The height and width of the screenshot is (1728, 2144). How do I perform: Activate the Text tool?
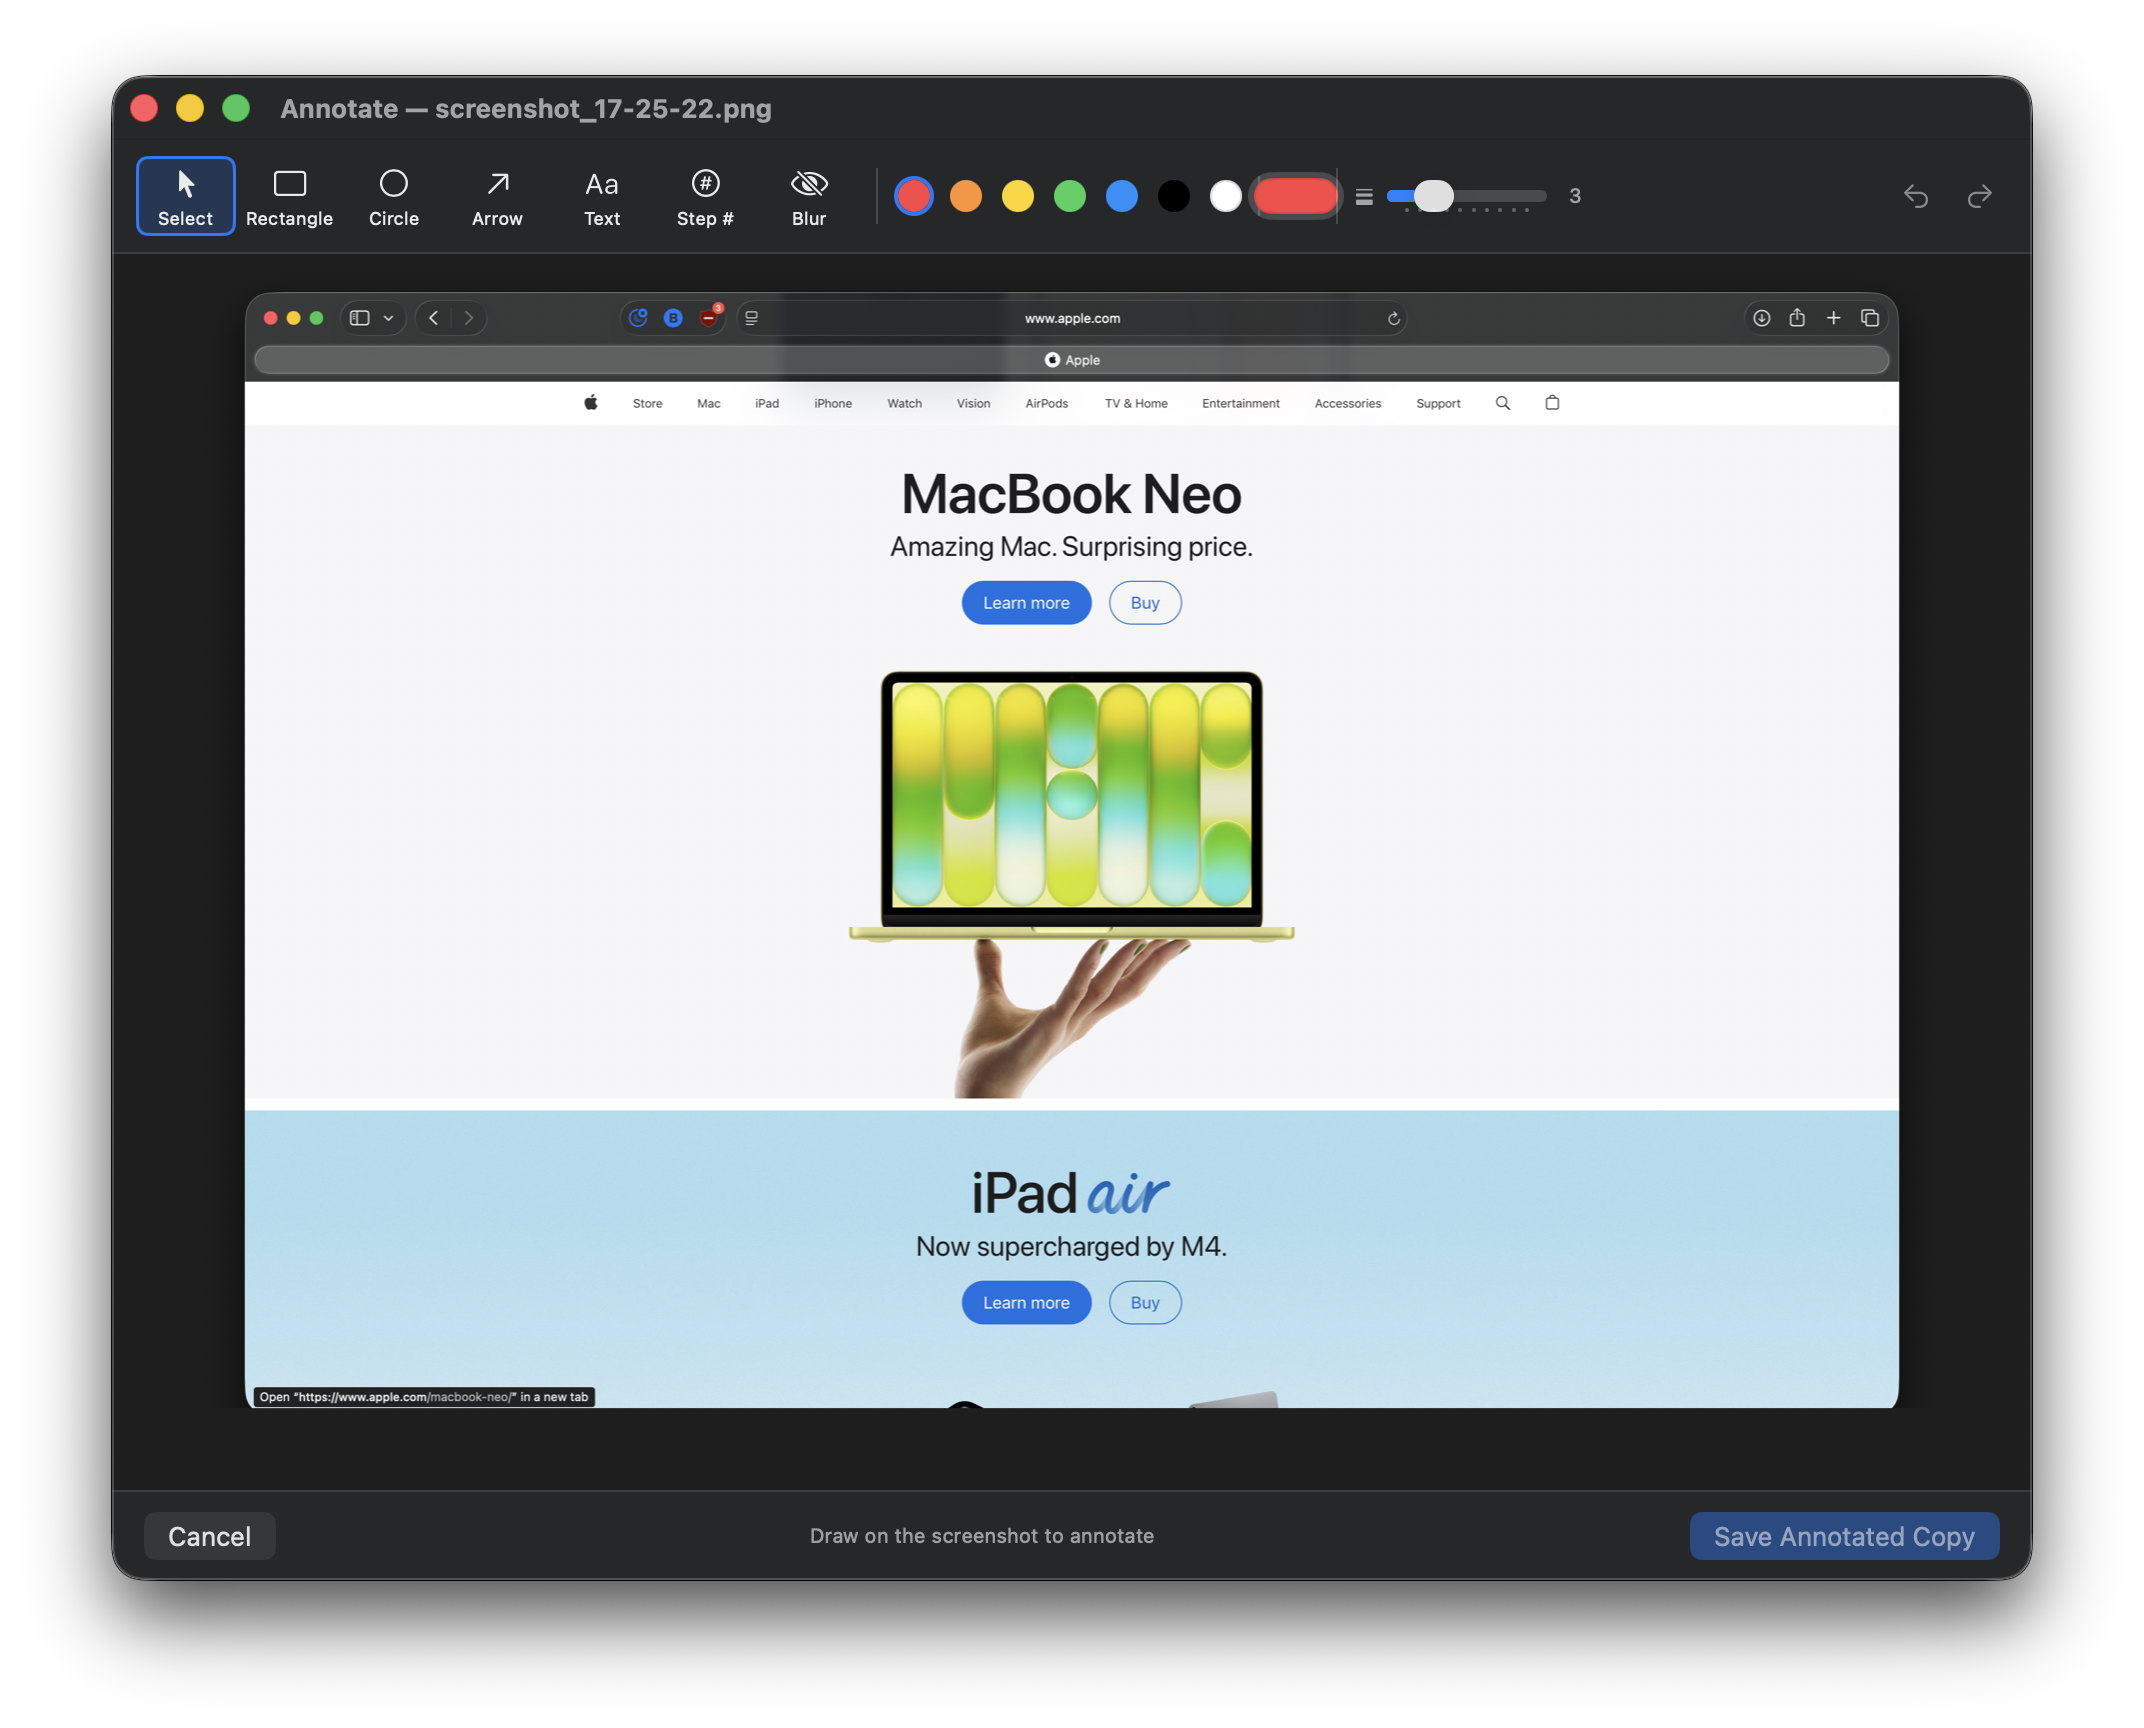pos(601,197)
